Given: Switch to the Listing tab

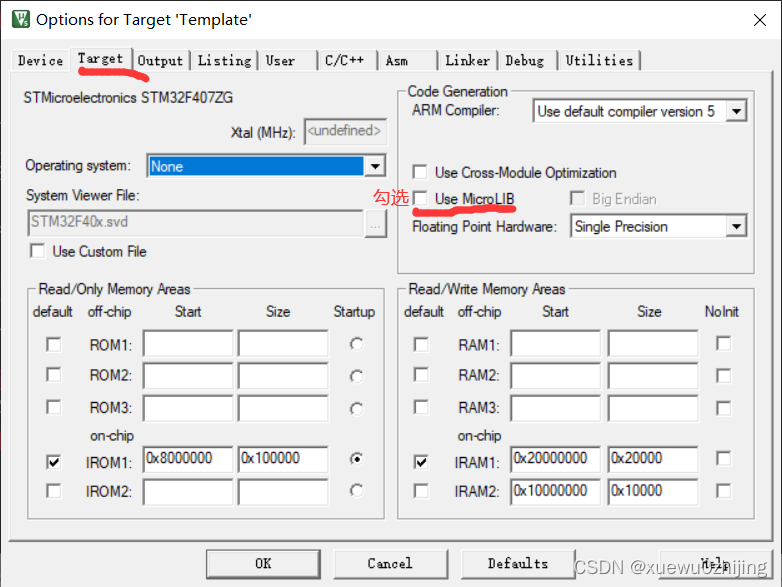Looking at the screenshot, I should click(224, 60).
